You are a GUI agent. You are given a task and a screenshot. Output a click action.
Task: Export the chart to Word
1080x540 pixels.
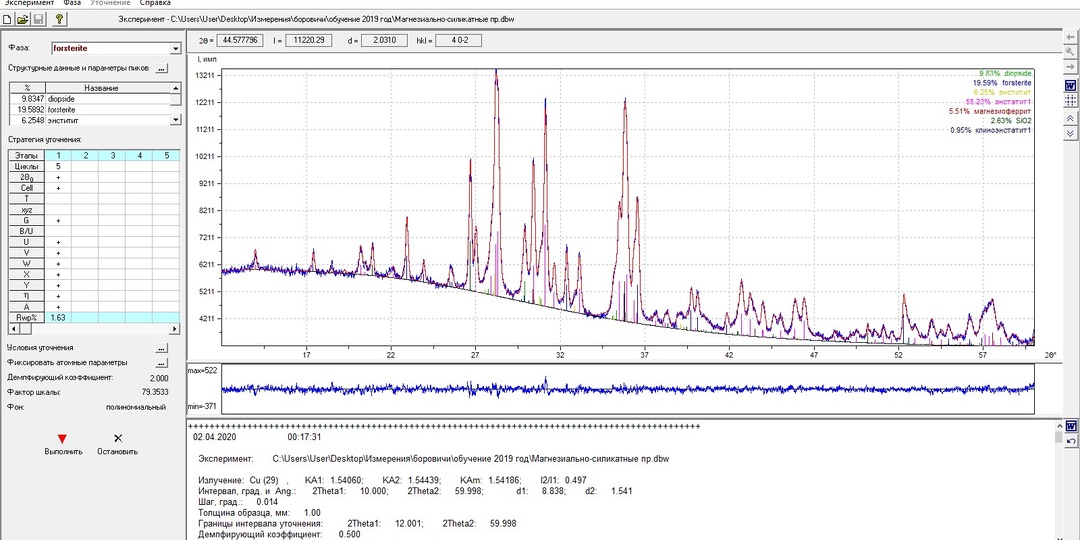click(1070, 85)
